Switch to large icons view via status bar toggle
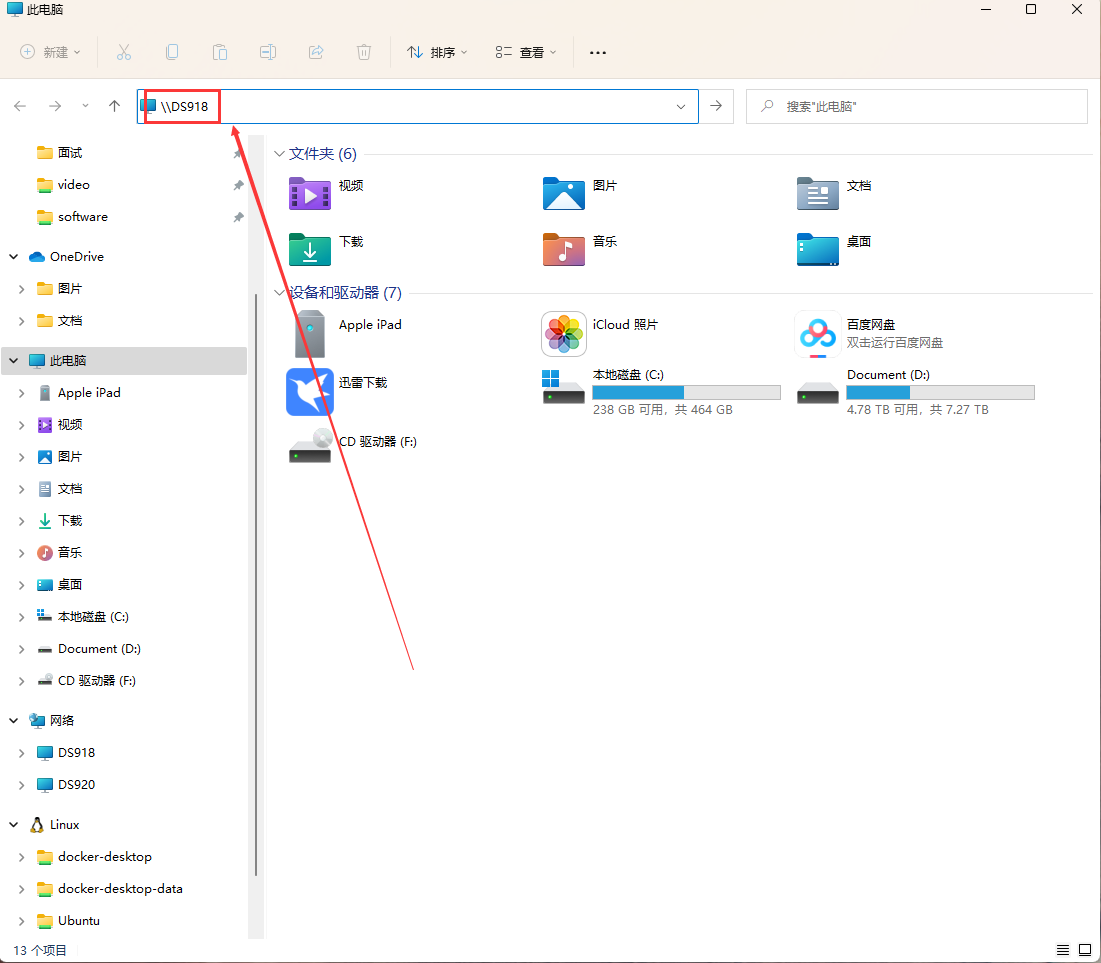 pyautogui.click(x=1085, y=949)
